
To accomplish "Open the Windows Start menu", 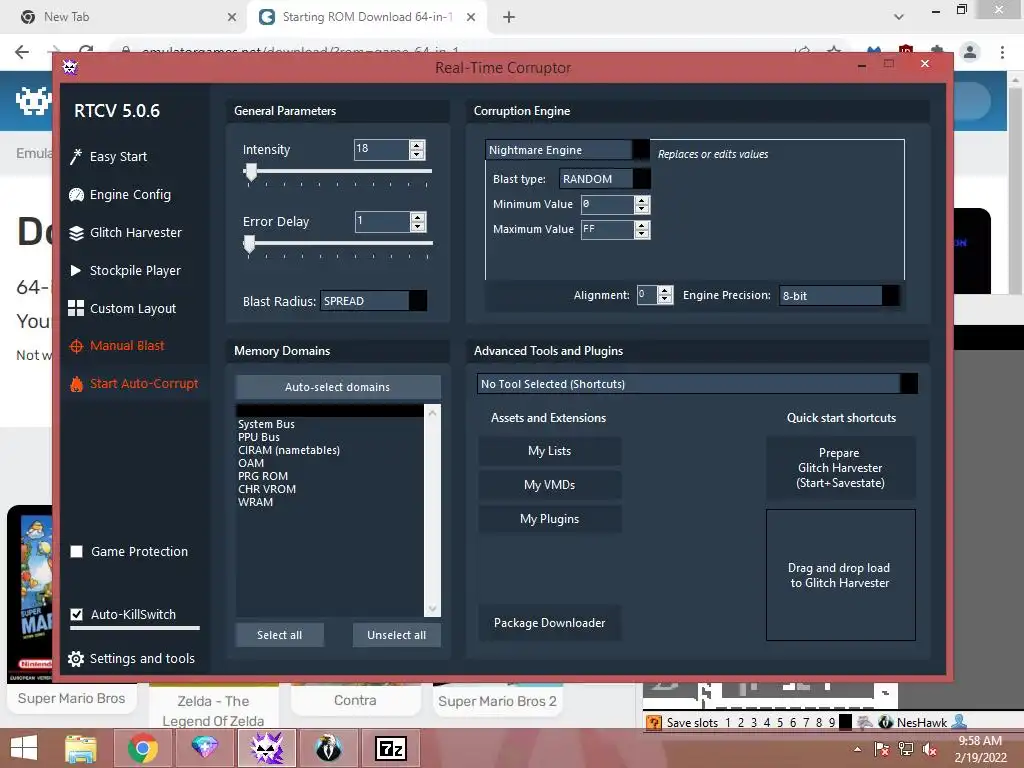I will click(x=24, y=748).
